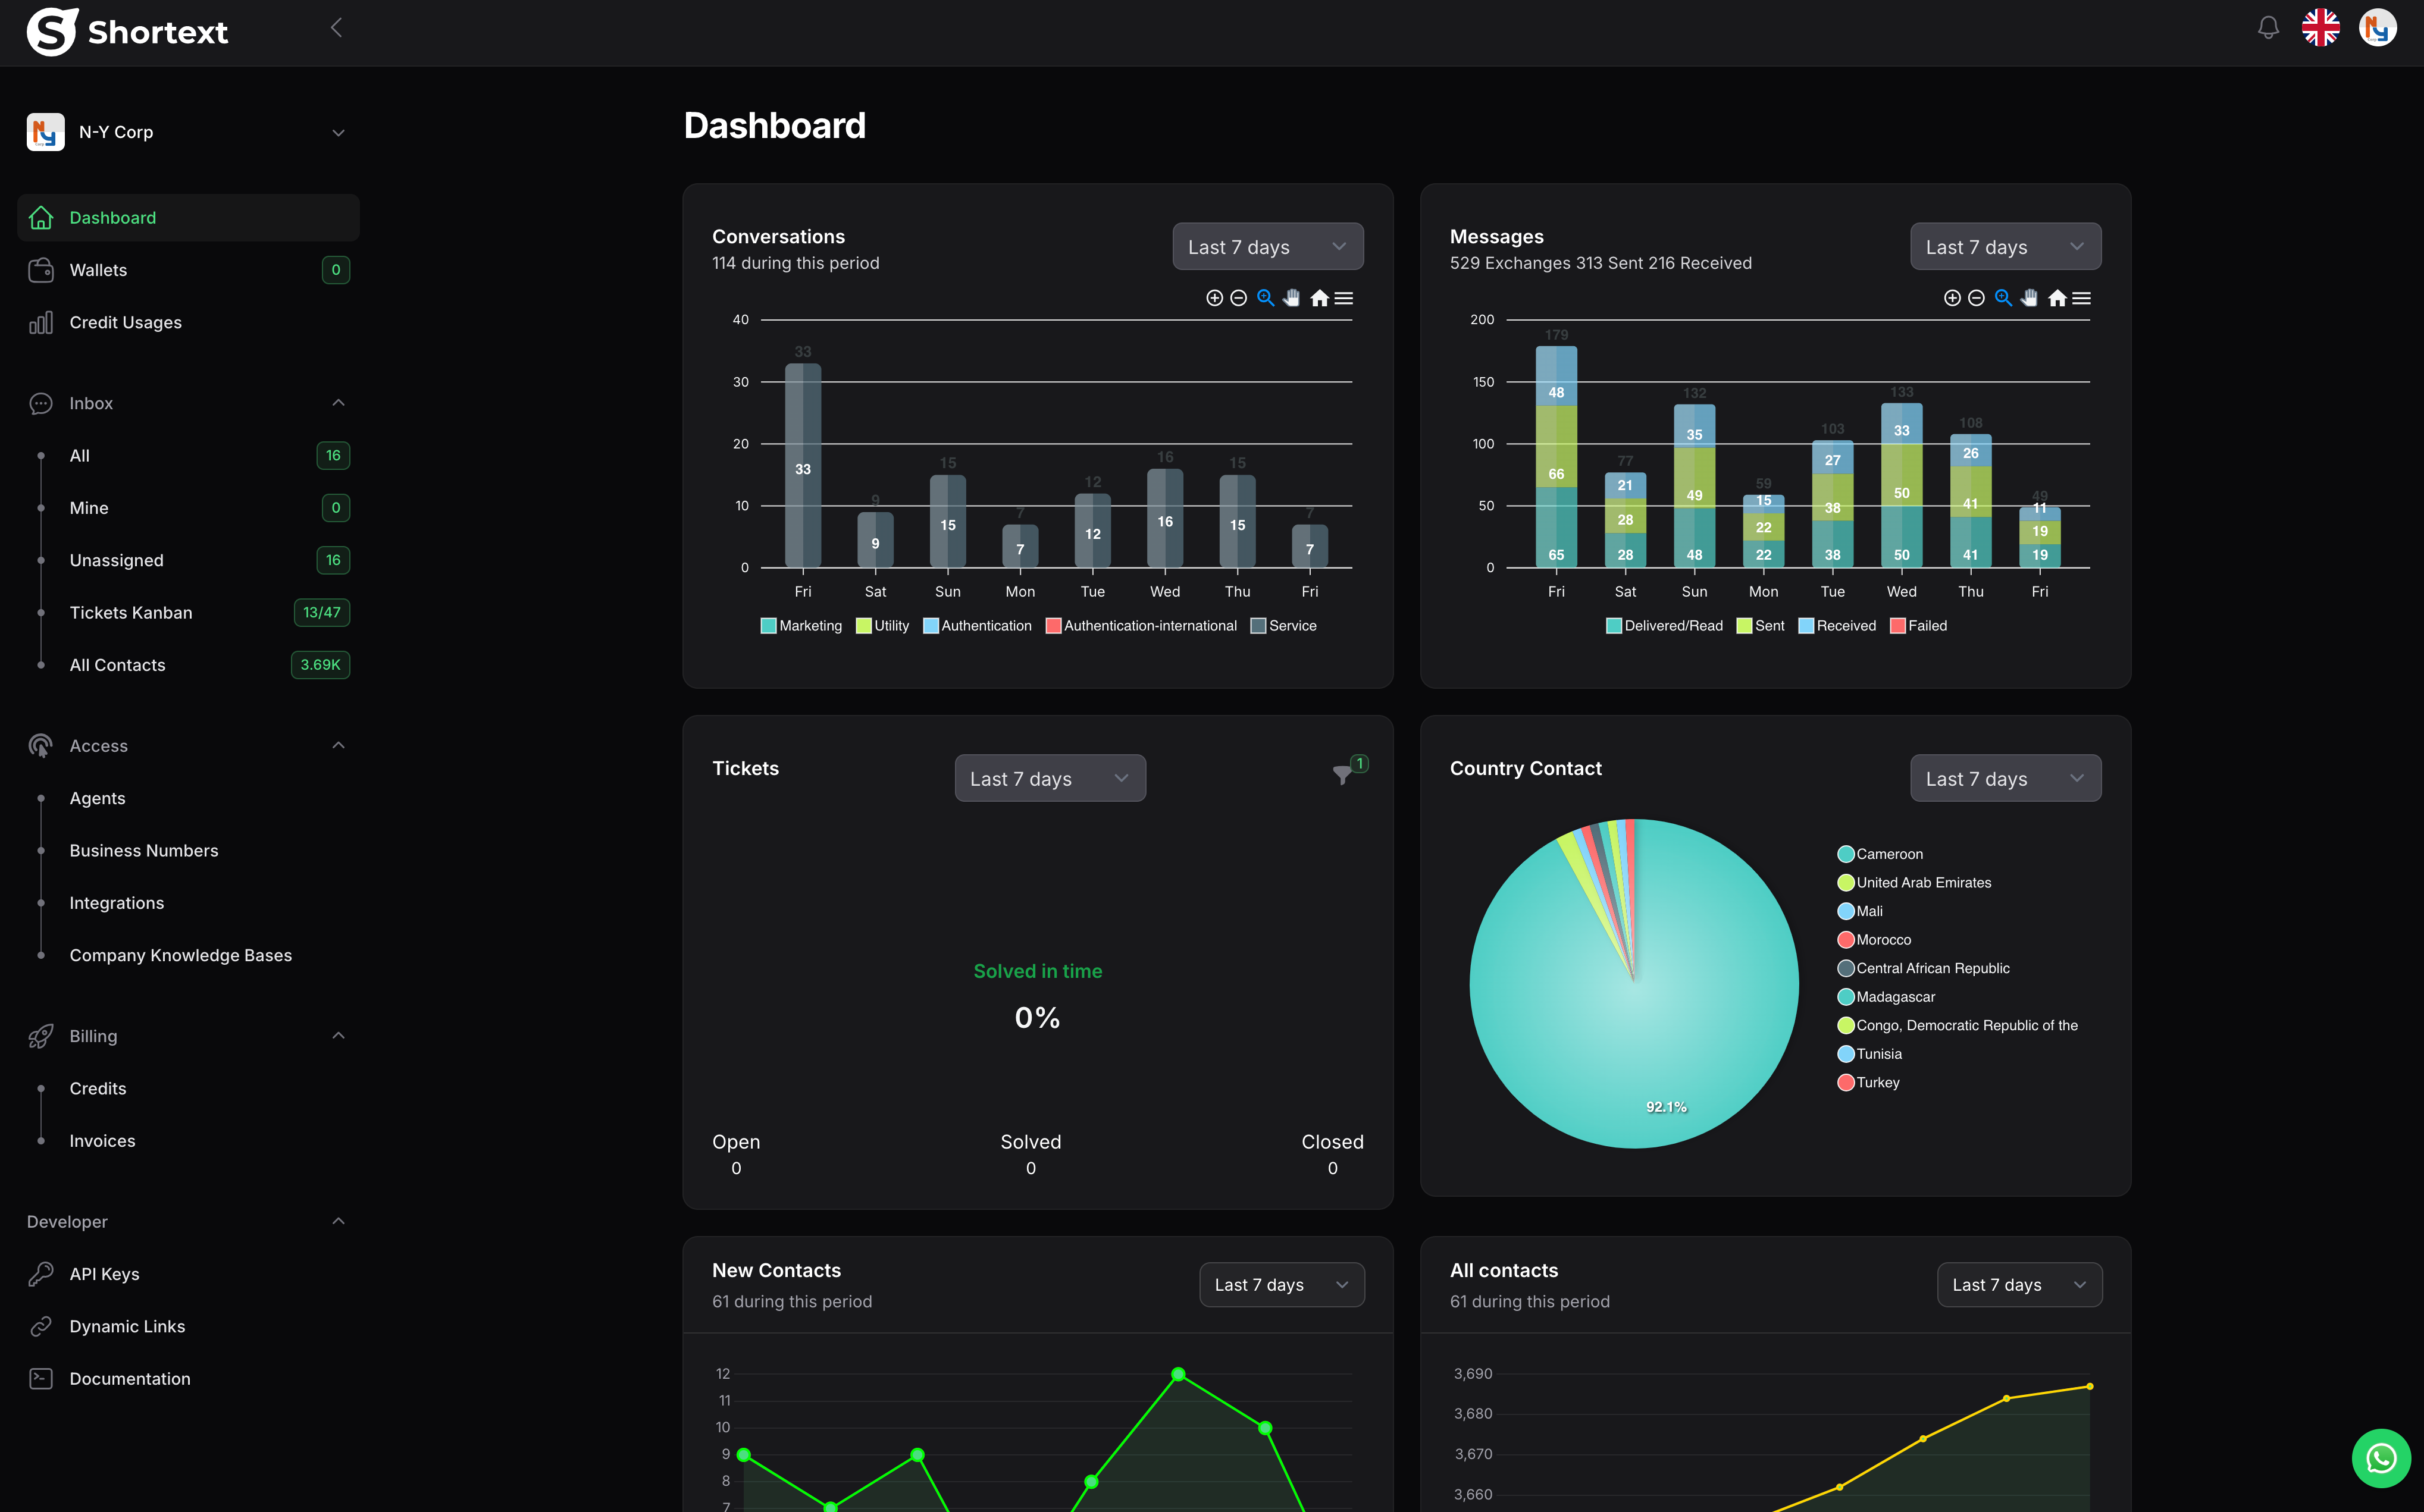
Task: Toggle the Failed series in the Messages legend
Action: [1918, 625]
